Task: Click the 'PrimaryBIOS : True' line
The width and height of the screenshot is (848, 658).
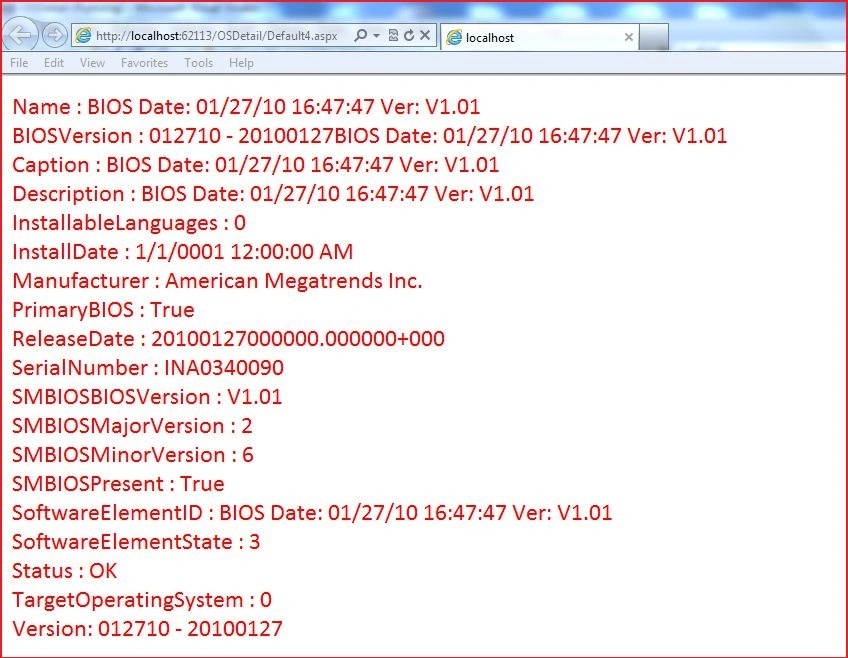Action: [103, 310]
